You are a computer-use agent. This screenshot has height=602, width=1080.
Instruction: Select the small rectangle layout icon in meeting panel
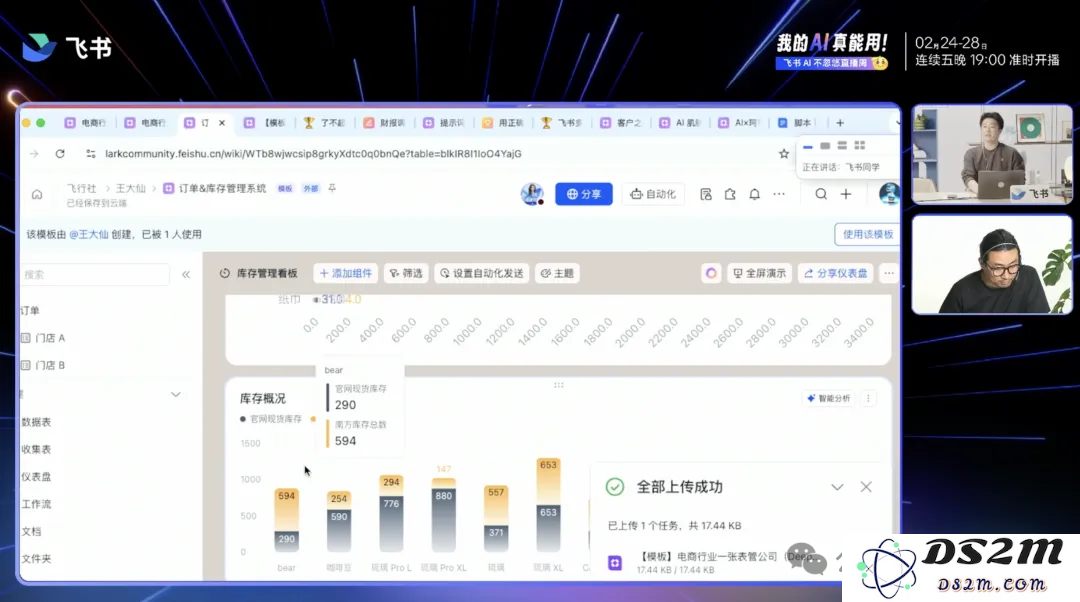824,145
